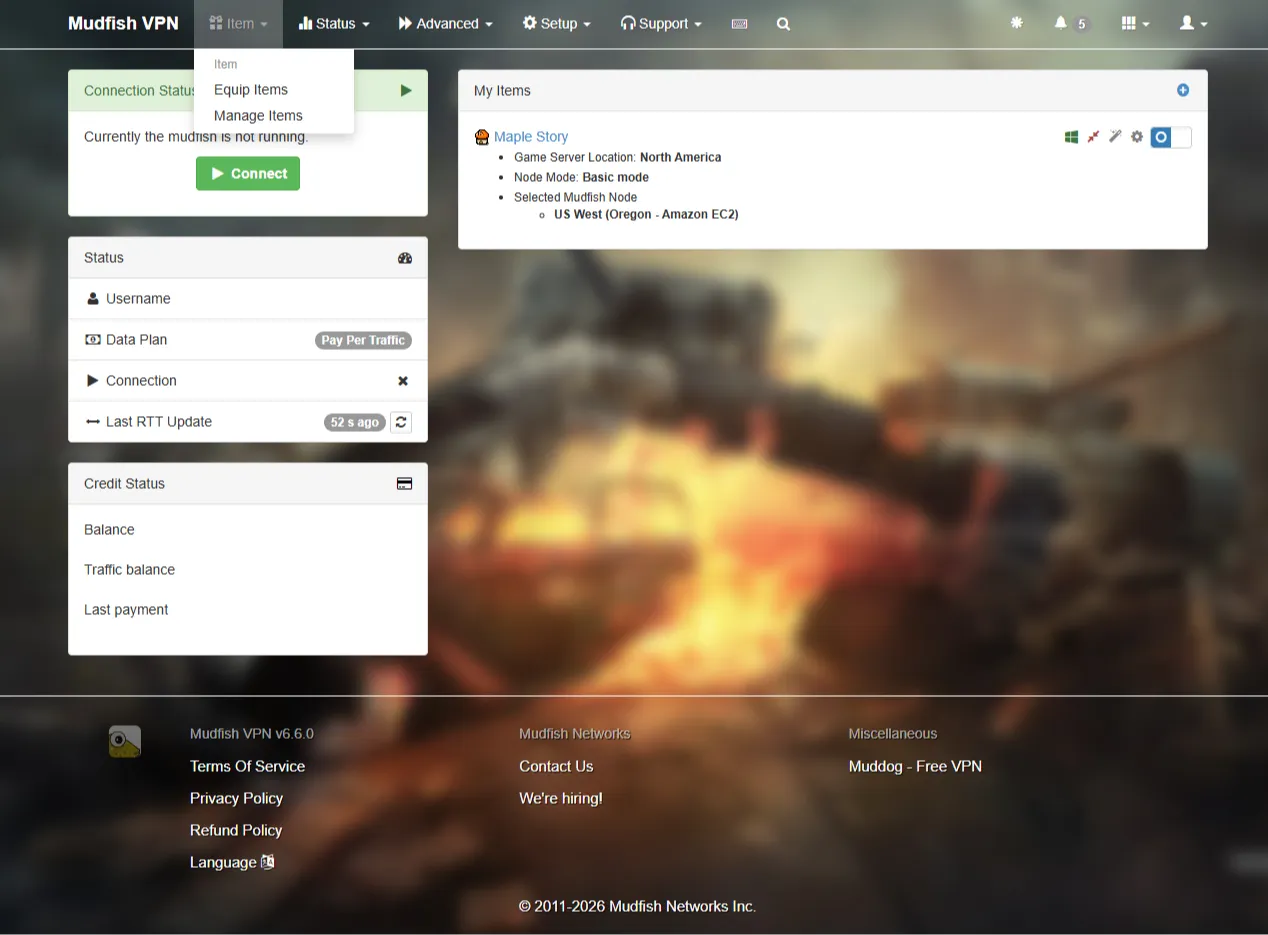The width and height of the screenshot is (1268, 935).
Task: Click the We're hiring! link
Action: coord(561,798)
